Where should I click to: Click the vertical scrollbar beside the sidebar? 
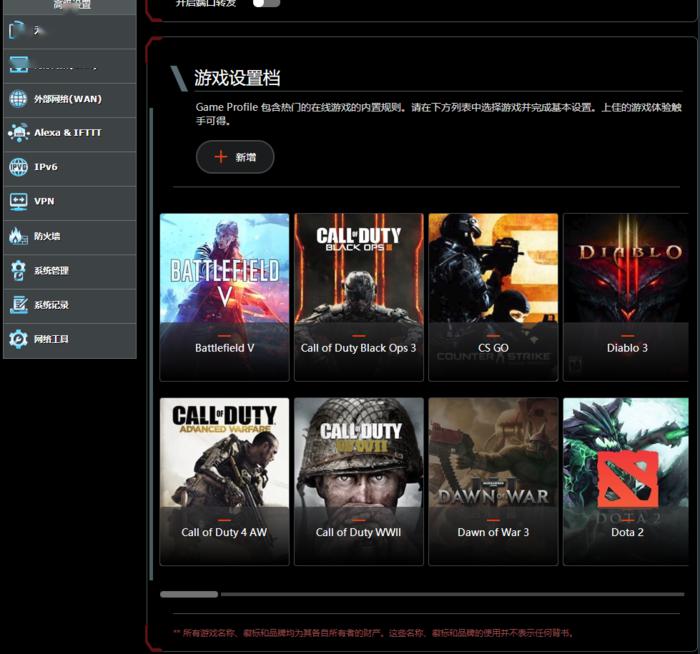(x=151, y=340)
